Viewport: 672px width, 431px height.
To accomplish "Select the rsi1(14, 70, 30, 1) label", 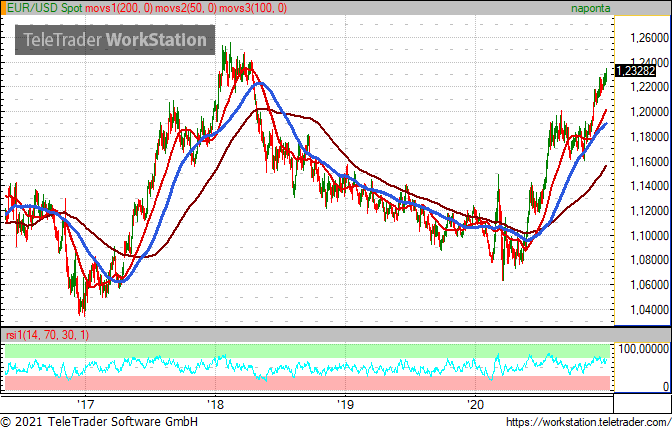I will (48, 335).
